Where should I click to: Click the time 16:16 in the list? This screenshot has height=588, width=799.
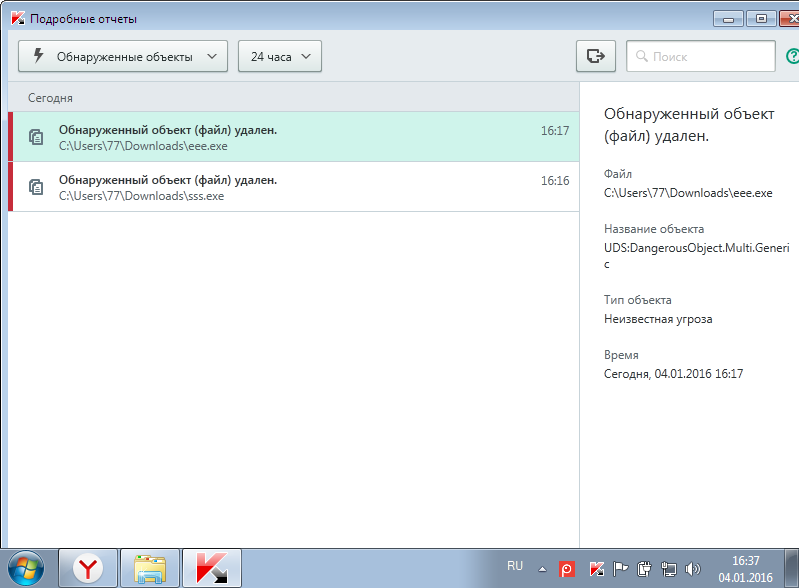click(555, 180)
